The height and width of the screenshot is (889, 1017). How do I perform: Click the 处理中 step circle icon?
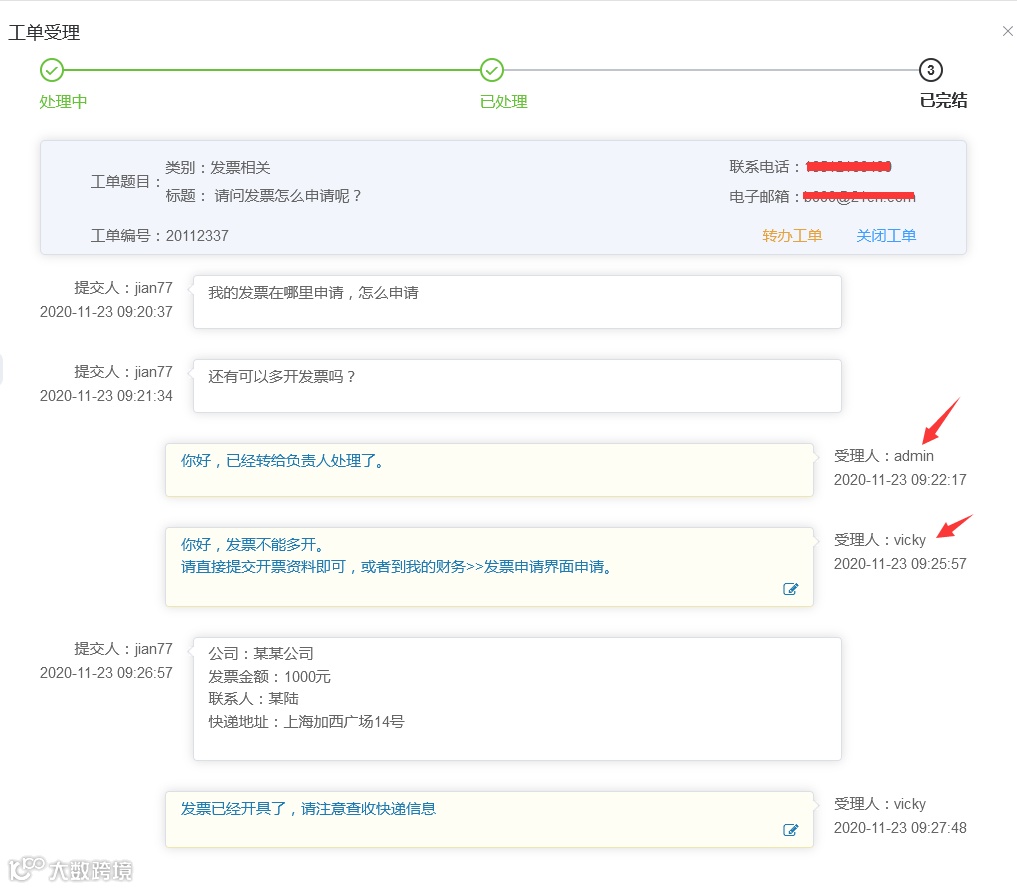[x=52, y=70]
